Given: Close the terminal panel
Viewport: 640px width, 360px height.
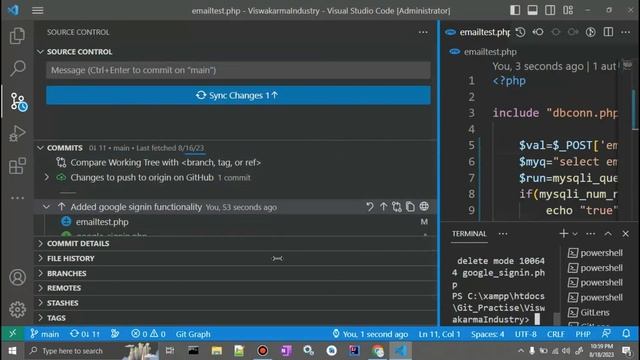Looking at the screenshot, I should [625, 234].
